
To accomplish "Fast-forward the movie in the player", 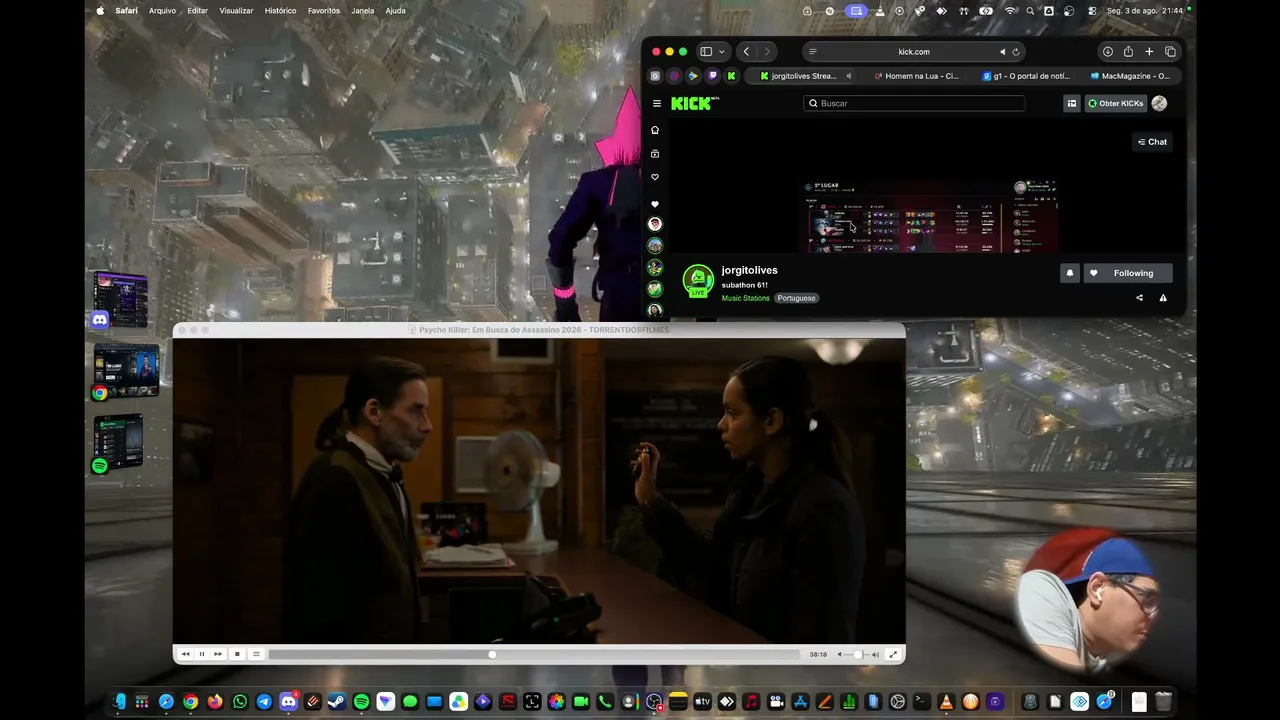I will point(218,654).
